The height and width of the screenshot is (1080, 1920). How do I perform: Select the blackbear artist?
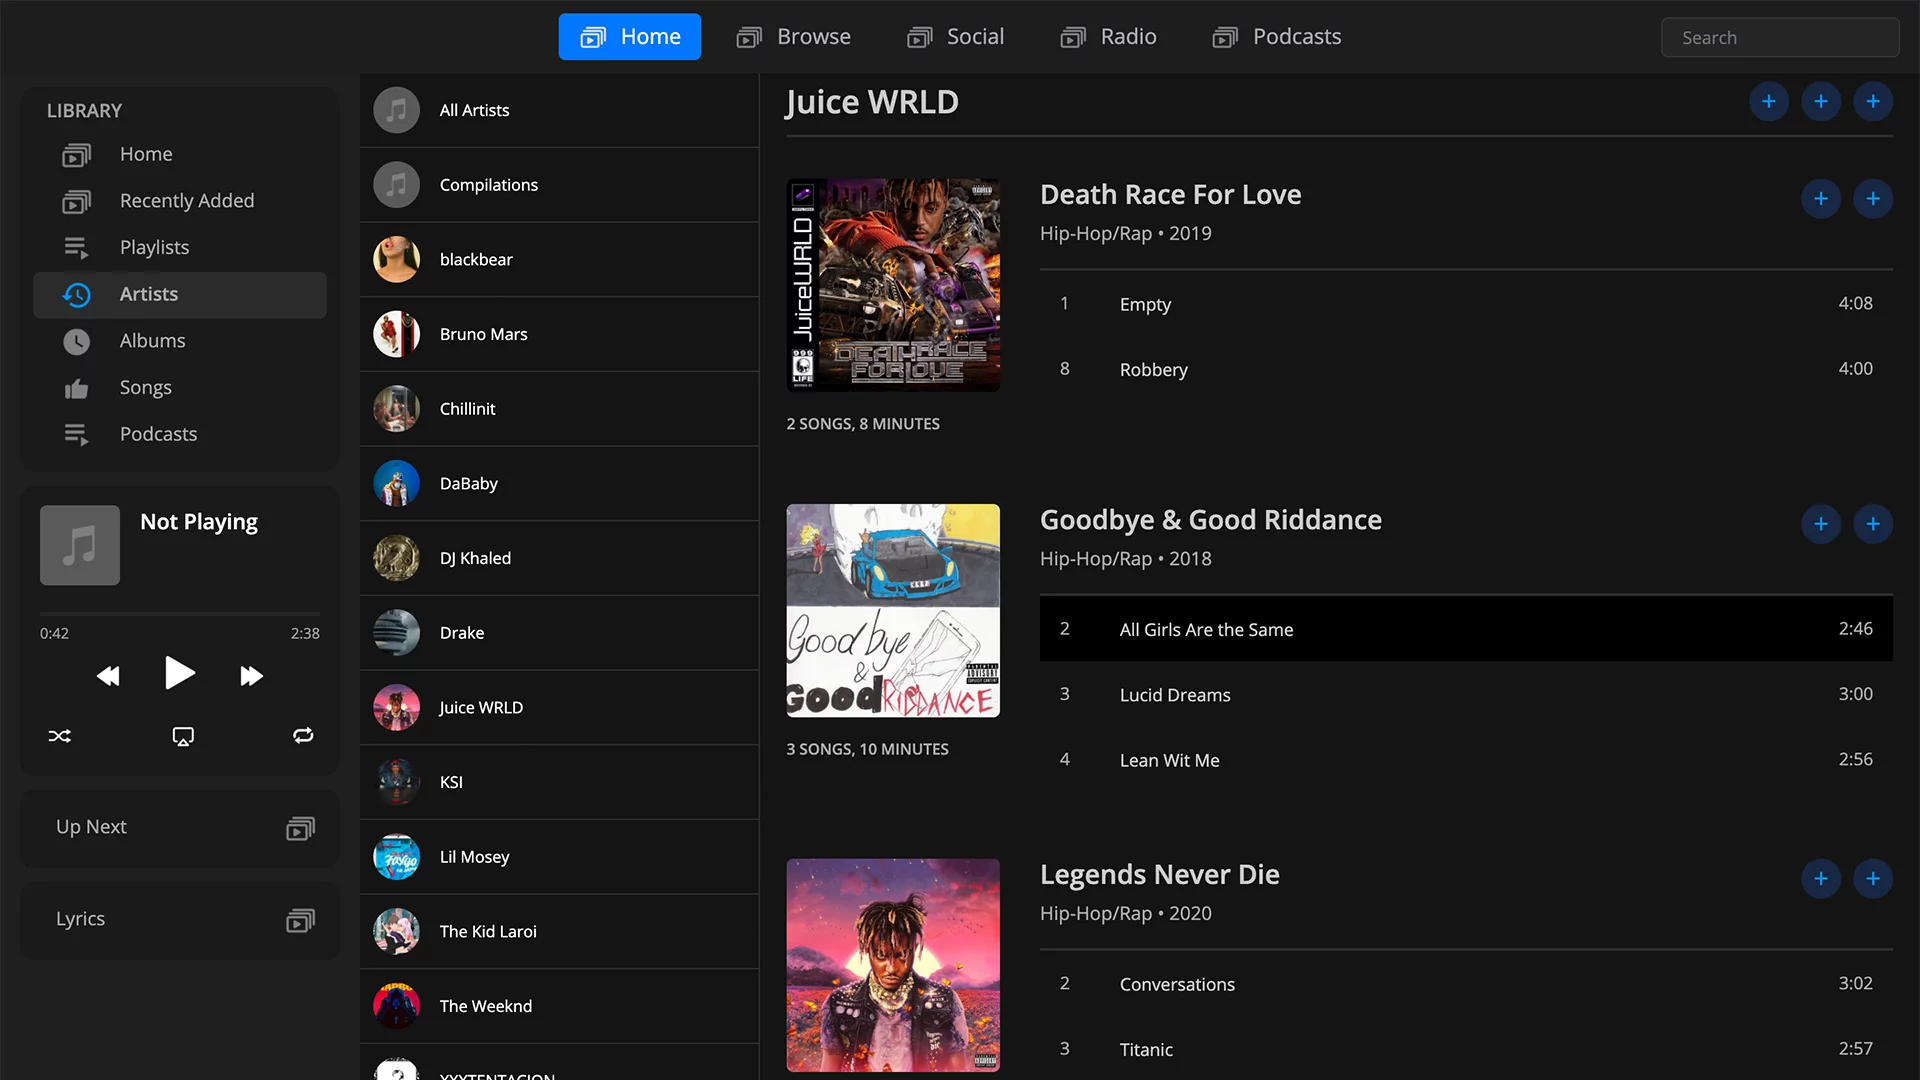559,260
